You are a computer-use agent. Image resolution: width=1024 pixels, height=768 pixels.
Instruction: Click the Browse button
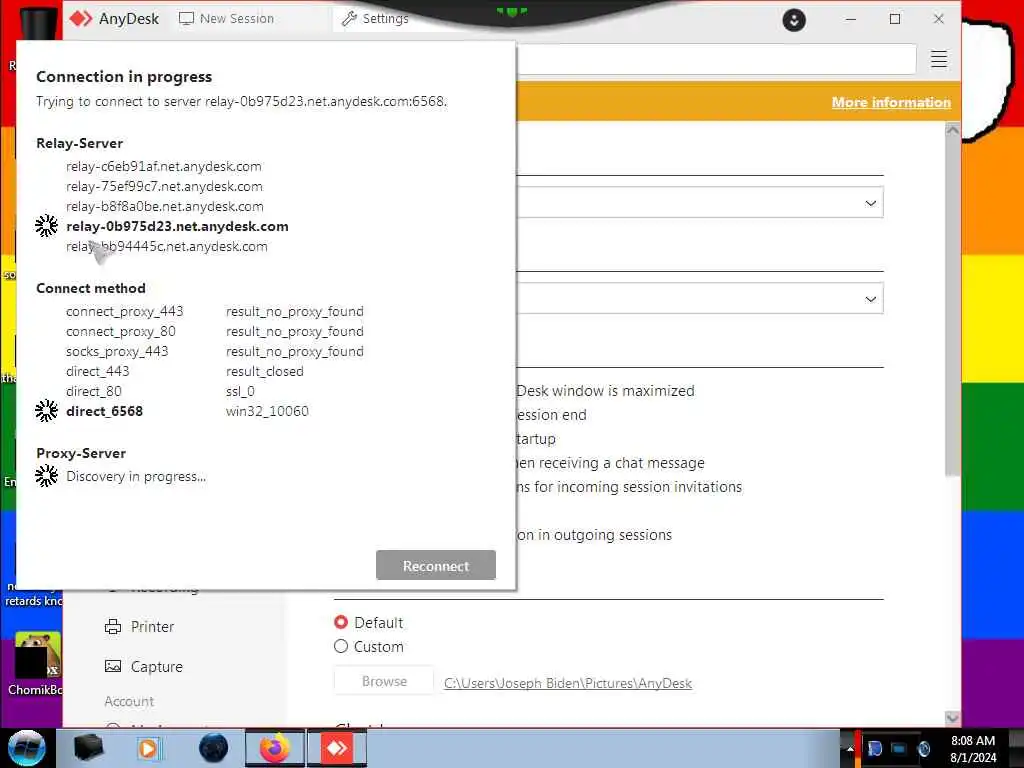384,681
